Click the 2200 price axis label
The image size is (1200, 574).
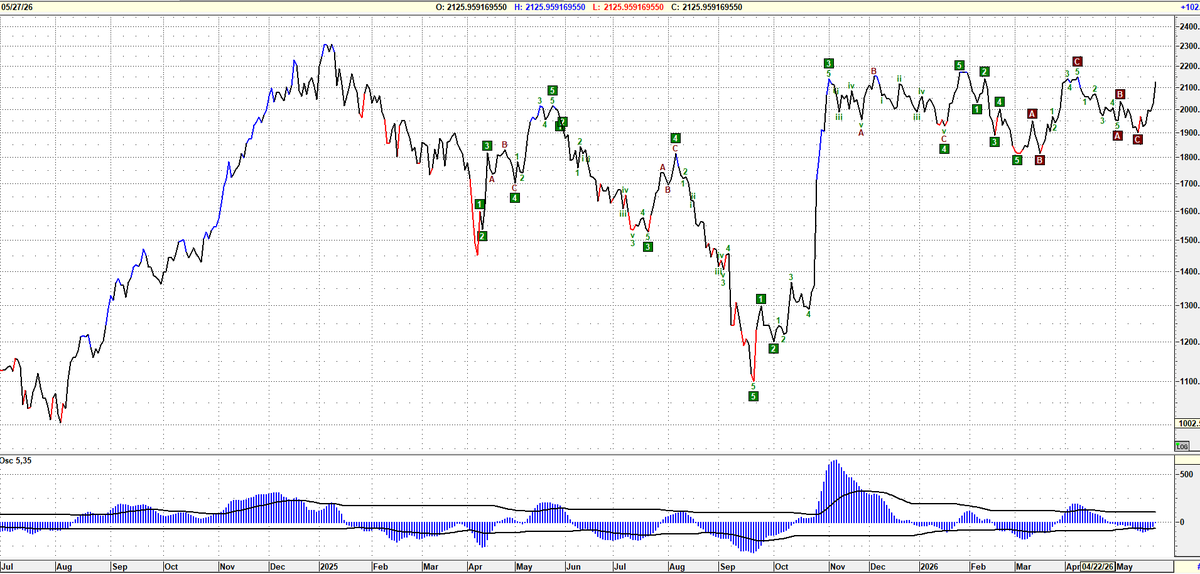point(1188,66)
